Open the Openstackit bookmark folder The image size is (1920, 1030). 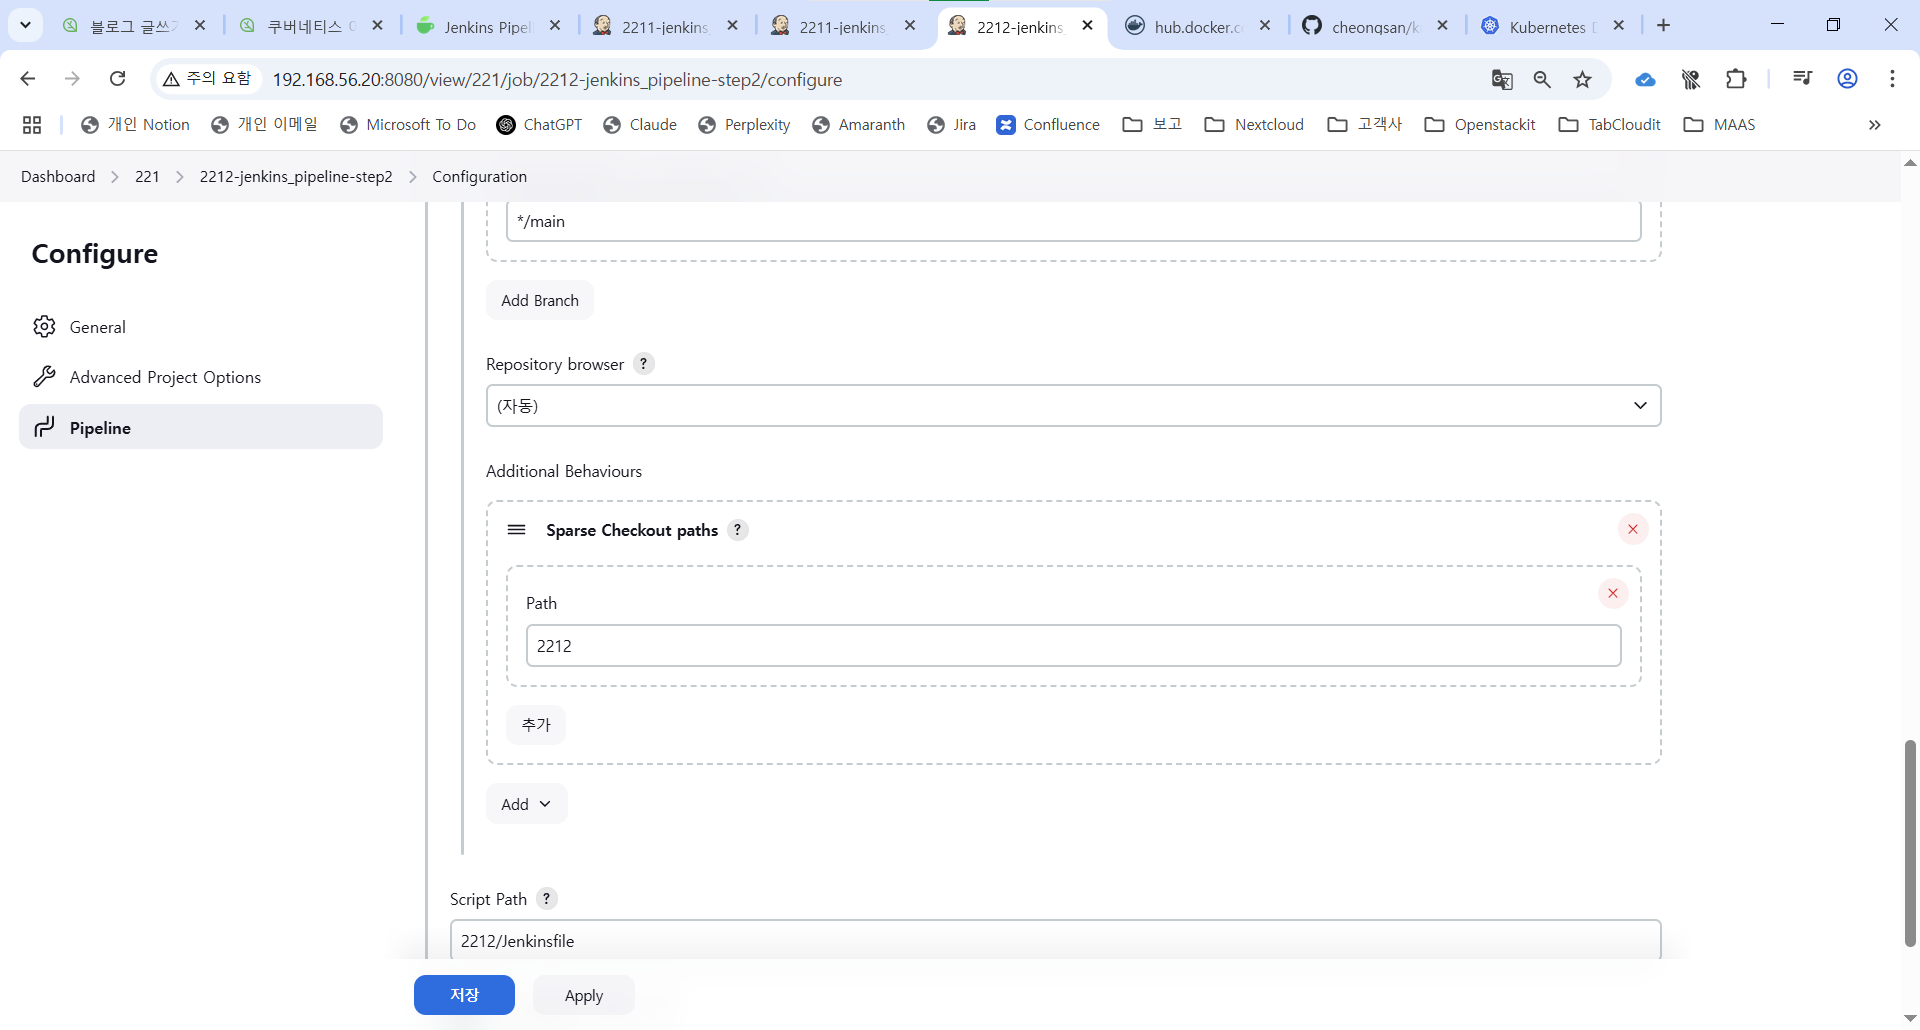(x=1480, y=125)
